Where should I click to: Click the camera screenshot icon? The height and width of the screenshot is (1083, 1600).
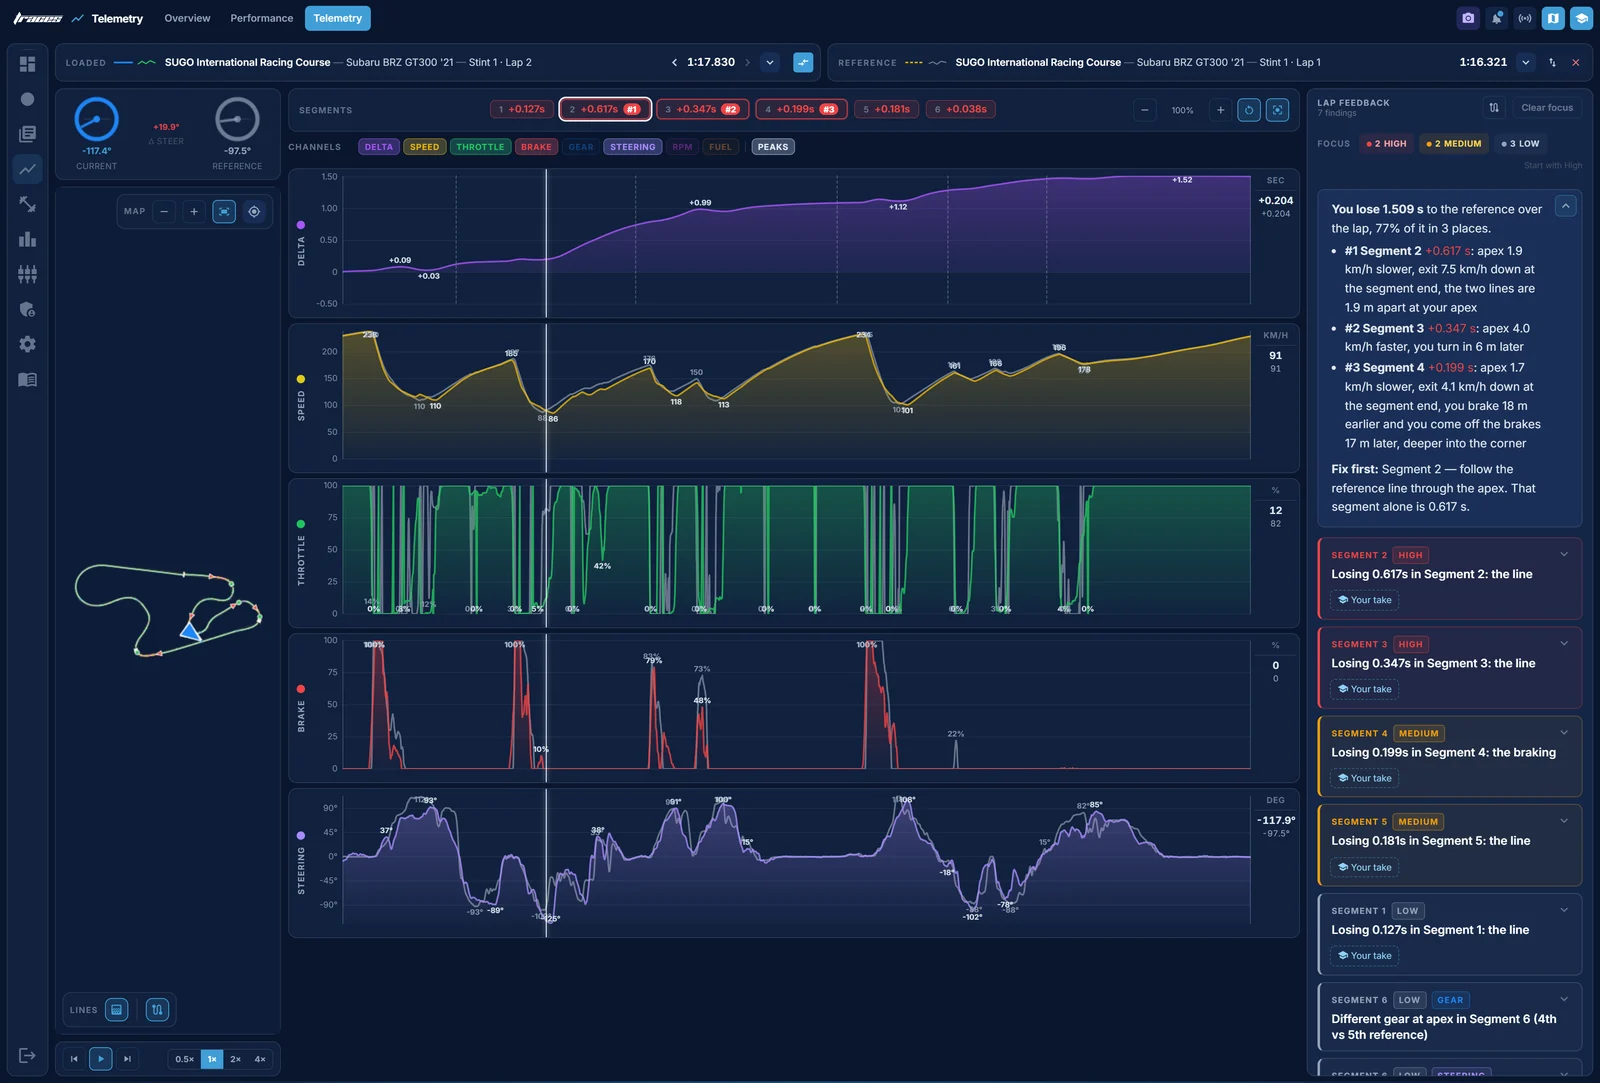pos(1468,18)
